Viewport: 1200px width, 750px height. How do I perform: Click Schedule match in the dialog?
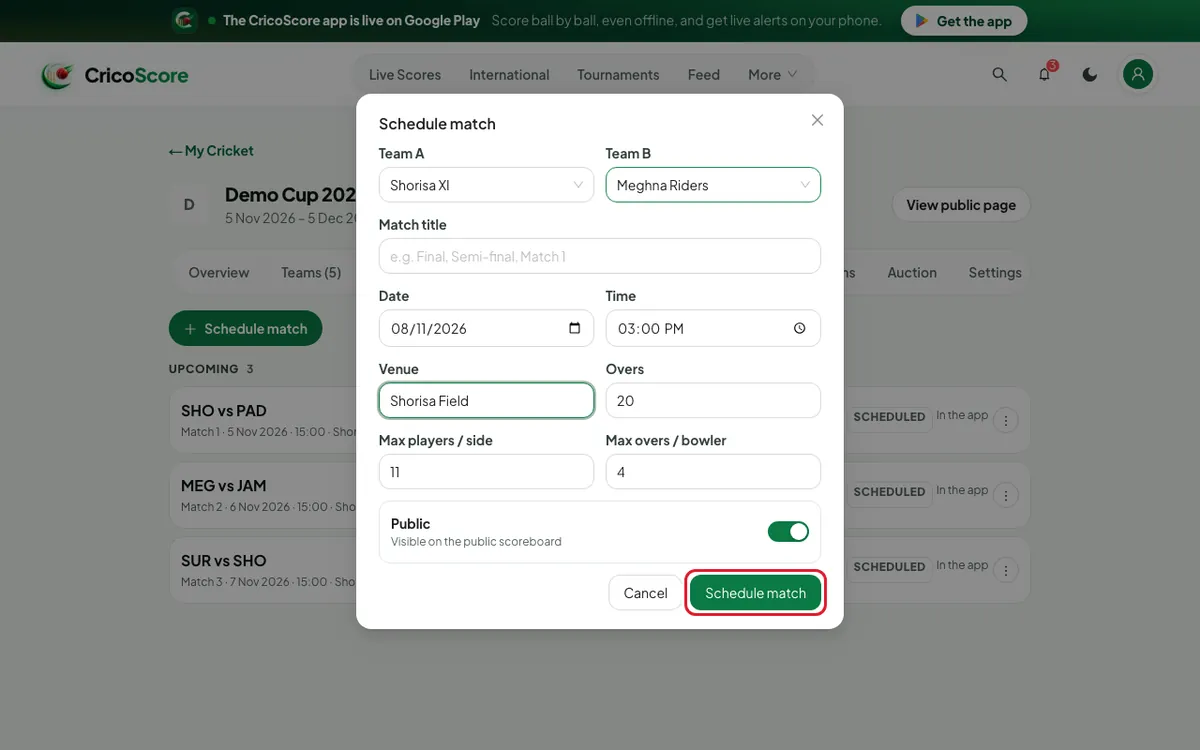[755, 593]
